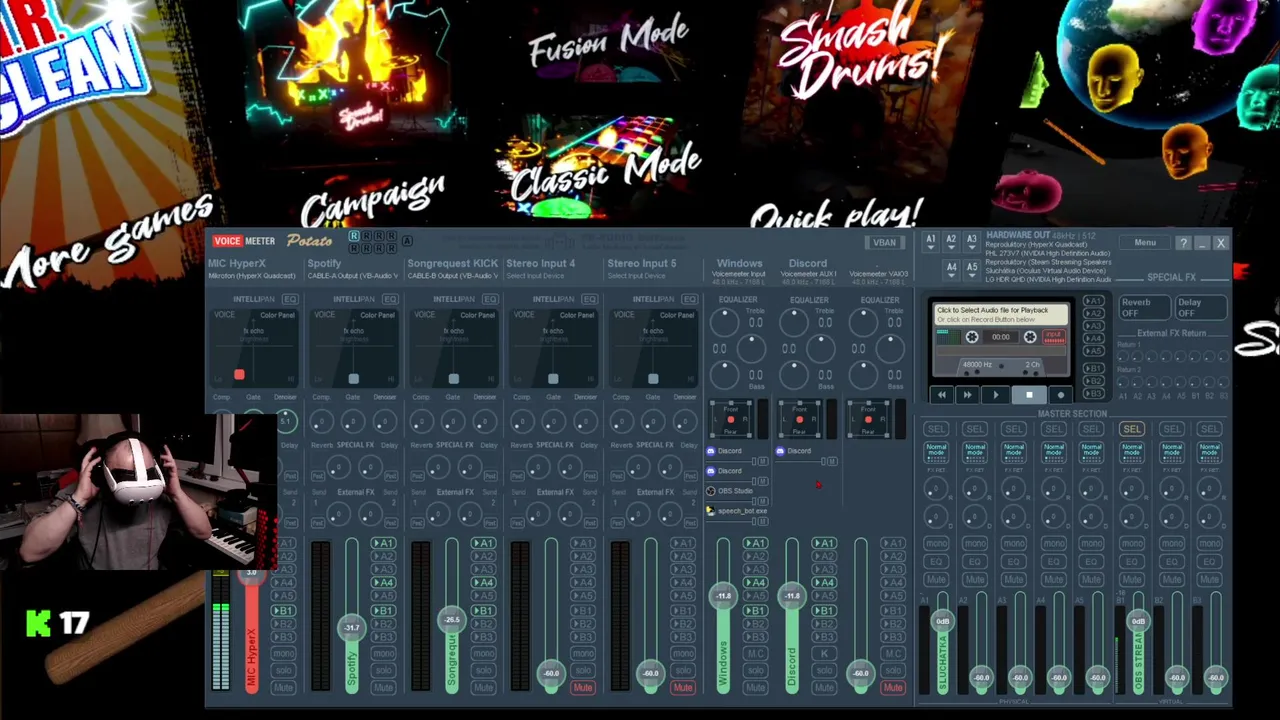The height and width of the screenshot is (720, 1280).
Task: Open the A4 hardware out device dropdown
Action: coord(951,269)
